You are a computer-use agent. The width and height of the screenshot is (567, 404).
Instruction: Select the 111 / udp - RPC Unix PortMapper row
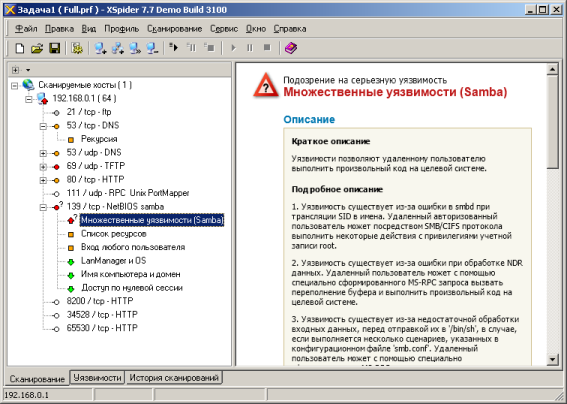pyautogui.click(x=128, y=193)
